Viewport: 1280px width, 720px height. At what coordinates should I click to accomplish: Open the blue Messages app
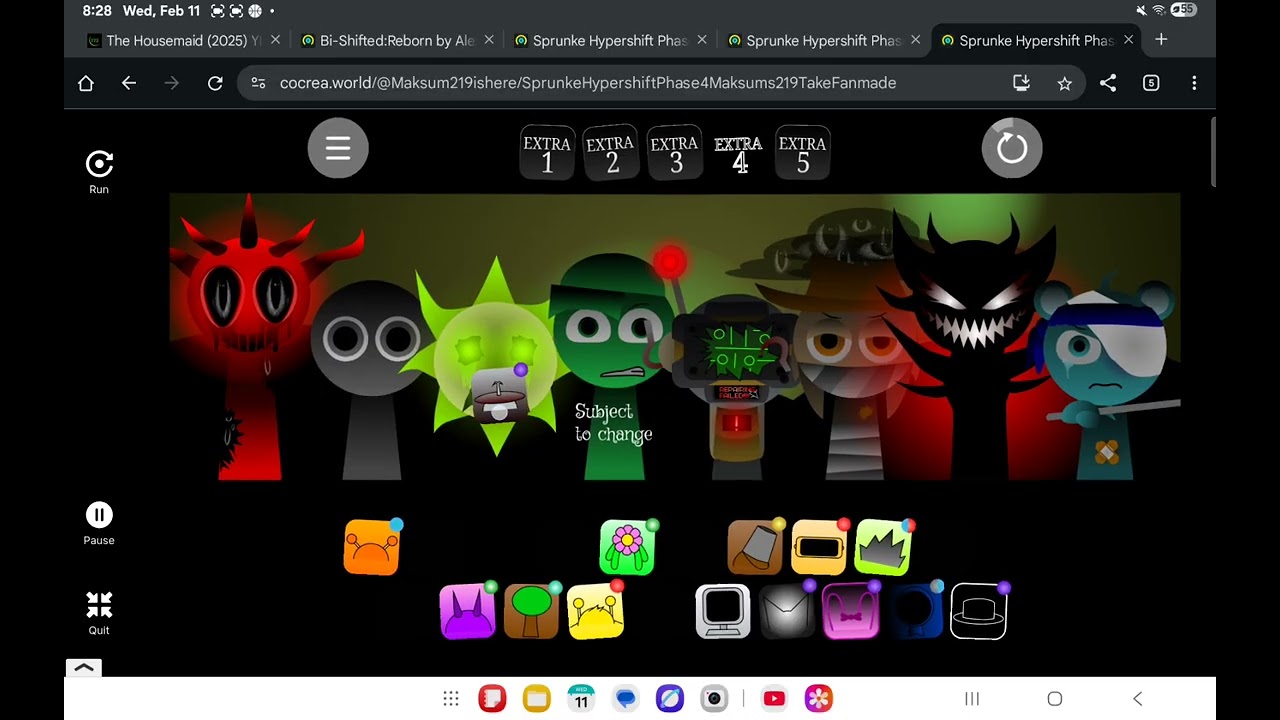pyautogui.click(x=626, y=699)
